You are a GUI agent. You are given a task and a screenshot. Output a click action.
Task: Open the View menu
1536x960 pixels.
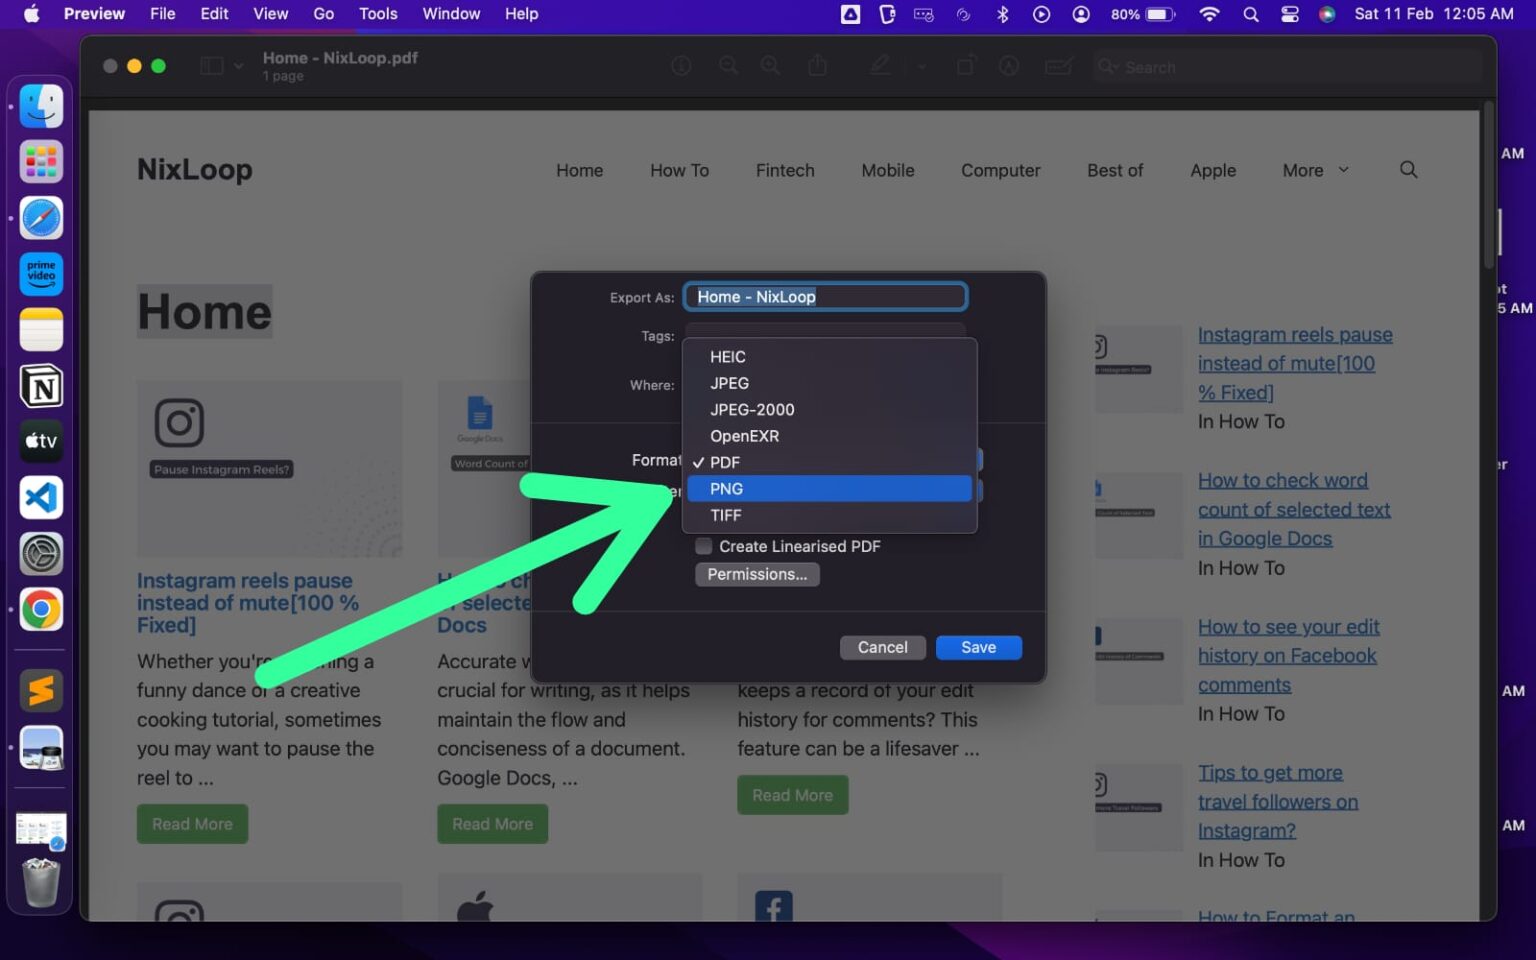click(x=270, y=14)
